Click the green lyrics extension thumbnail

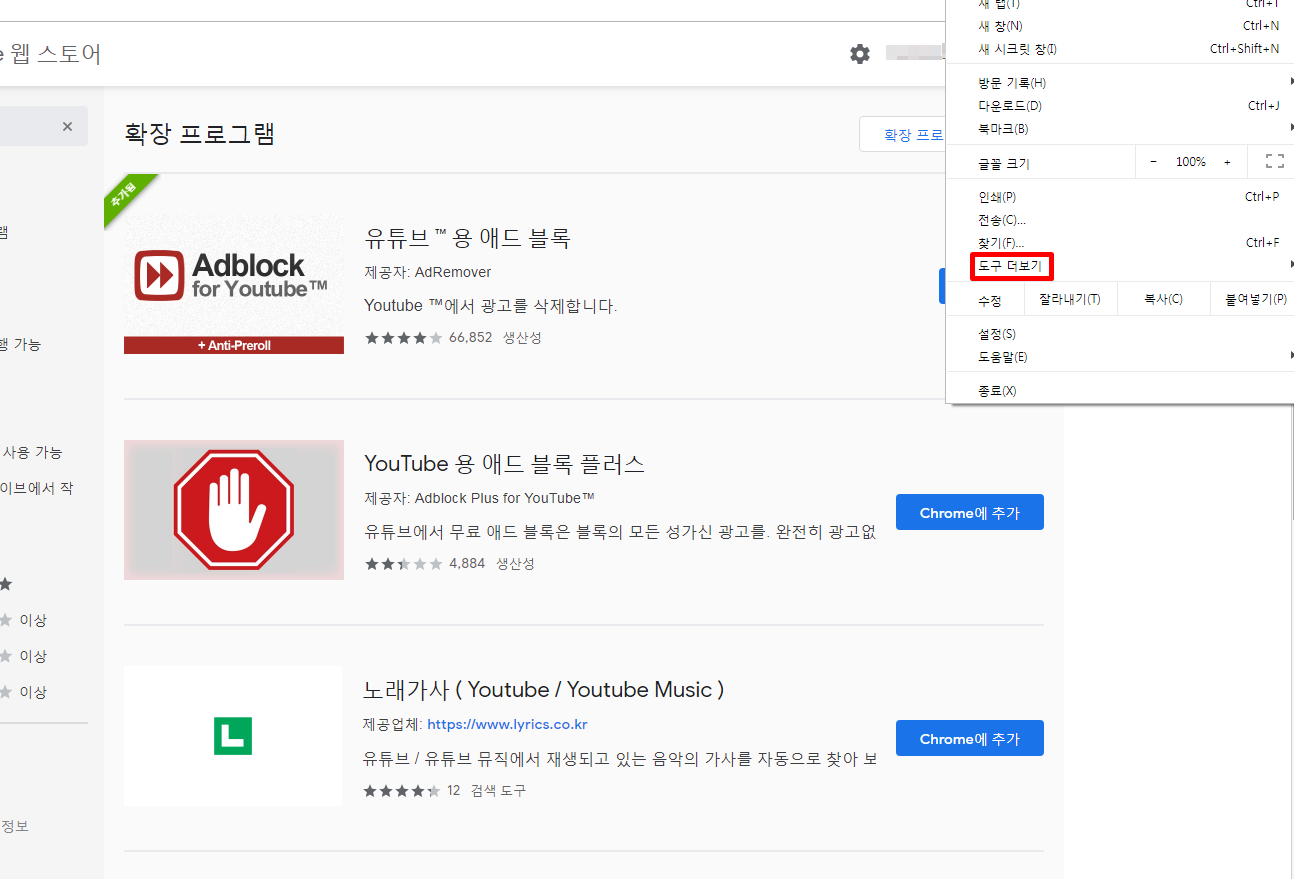pos(233,736)
